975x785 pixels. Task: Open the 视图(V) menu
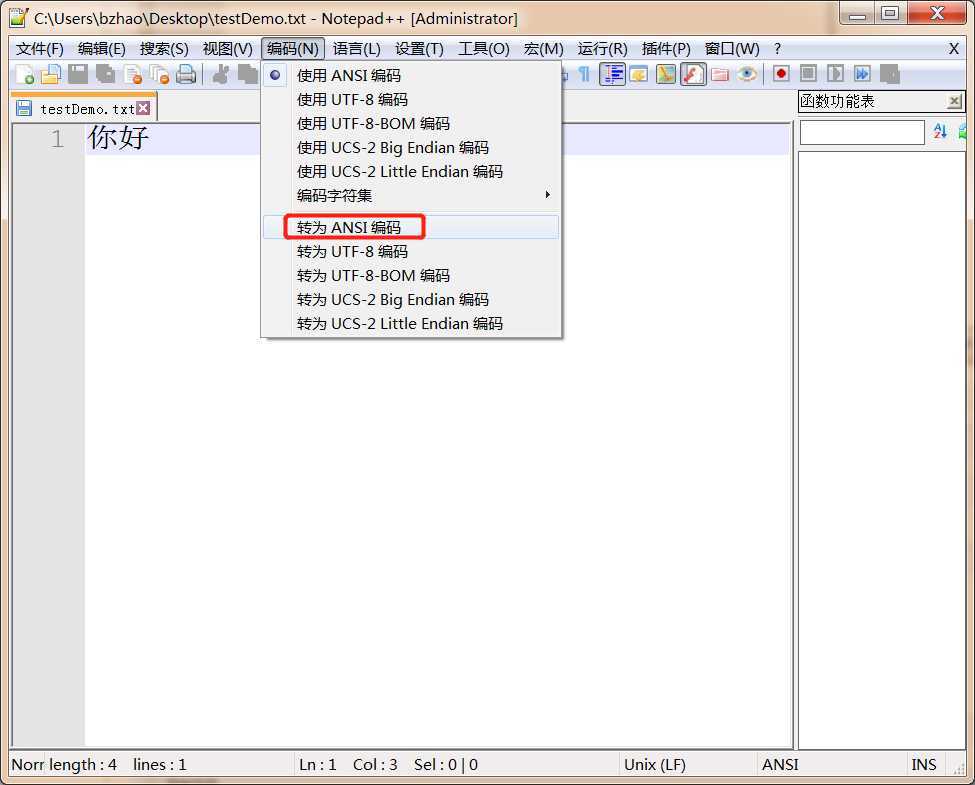(x=228, y=49)
